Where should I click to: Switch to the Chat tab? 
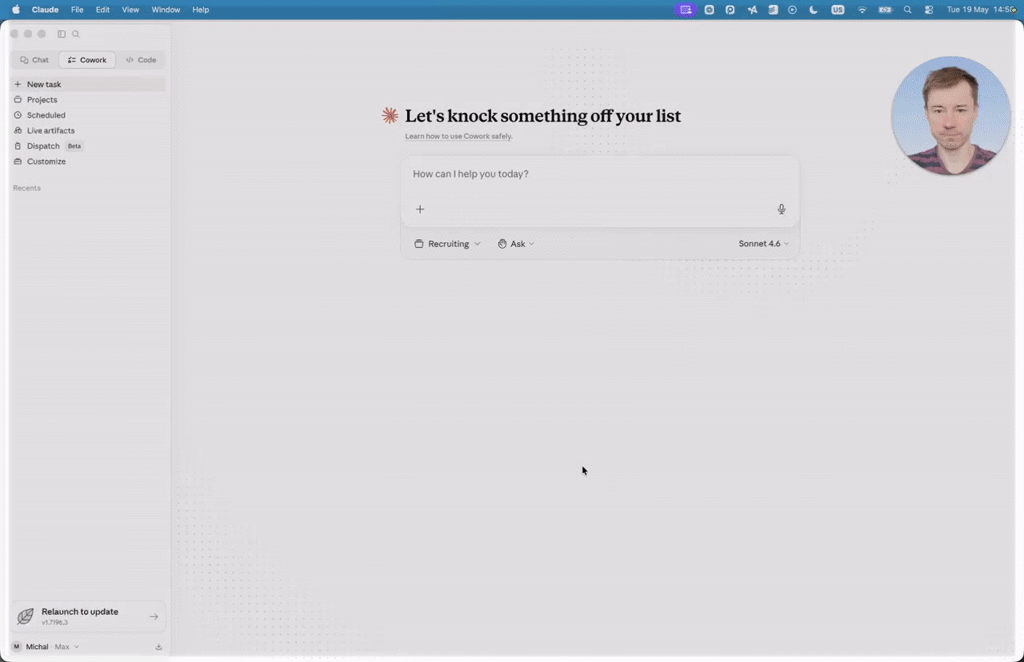(x=35, y=60)
